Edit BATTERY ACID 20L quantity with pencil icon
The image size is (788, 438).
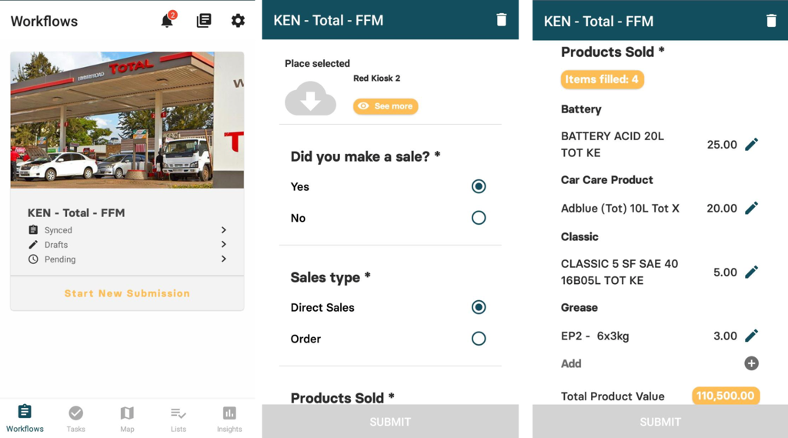click(x=751, y=145)
